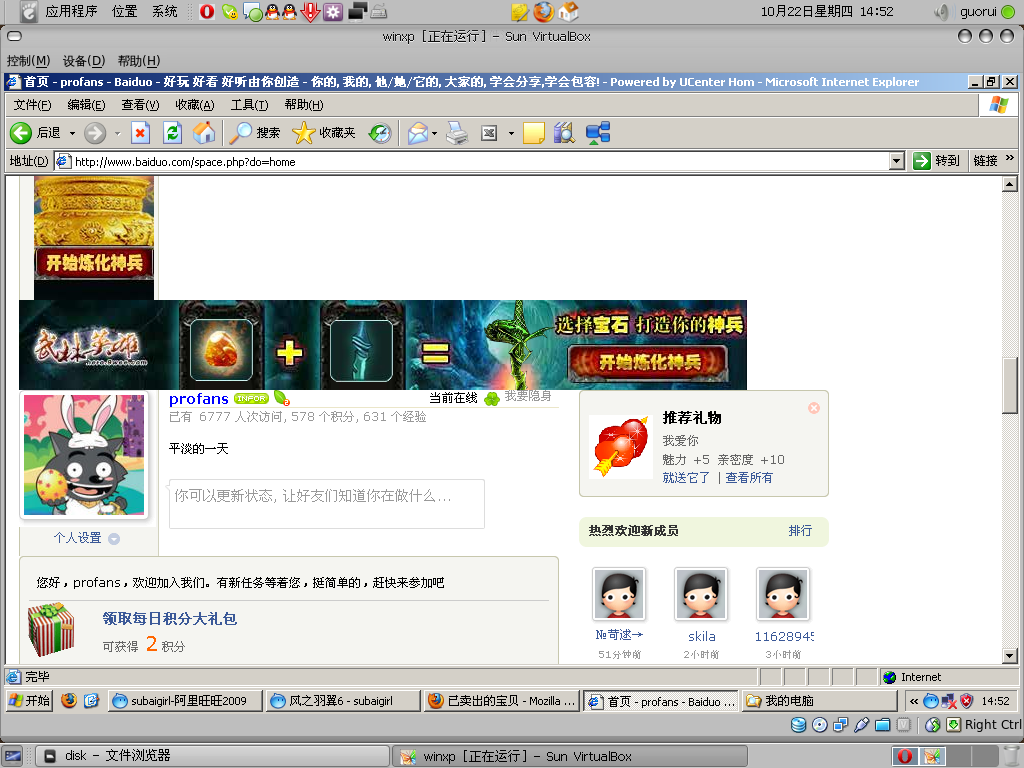1024x768 pixels.
Task: Click the Messenger toolbar icon
Action: tap(598, 133)
